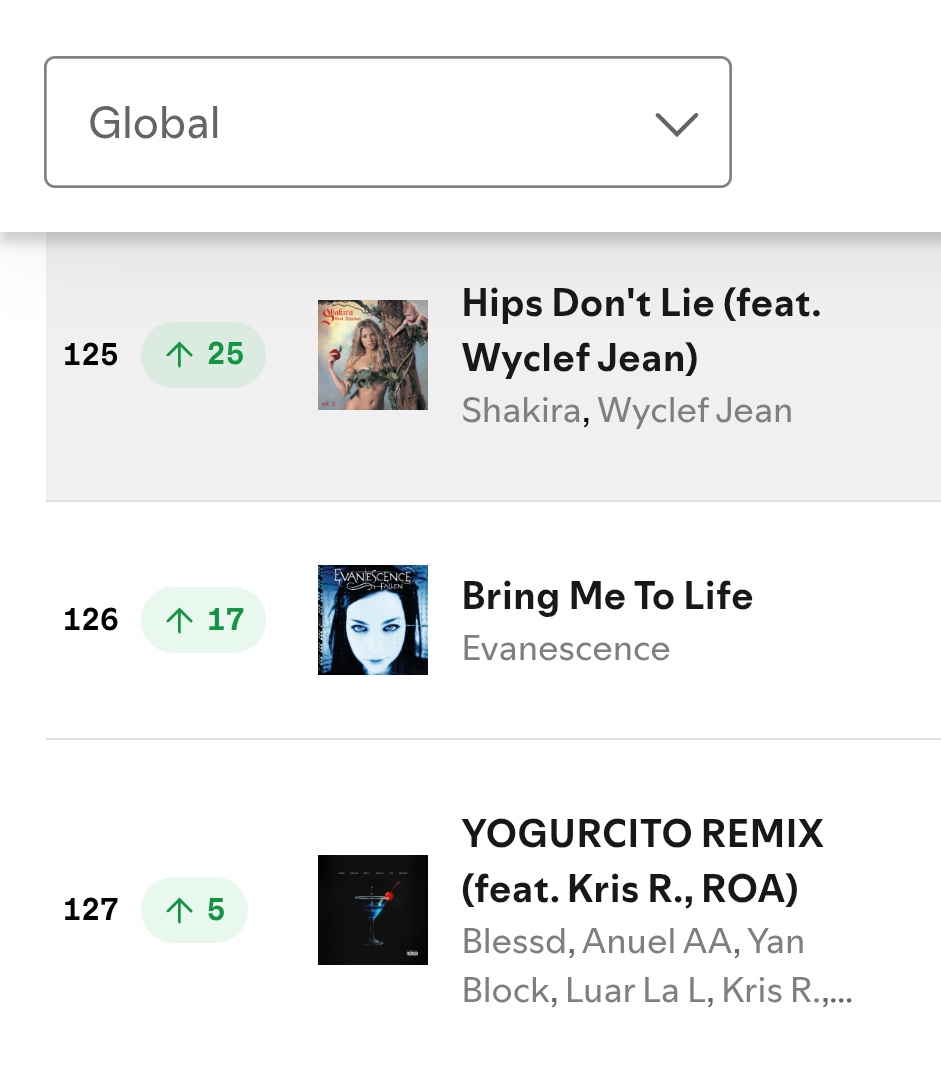Screen dimensions: 941x1077
Task: Click the Blessd artist name
Action: tap(513, 942)
